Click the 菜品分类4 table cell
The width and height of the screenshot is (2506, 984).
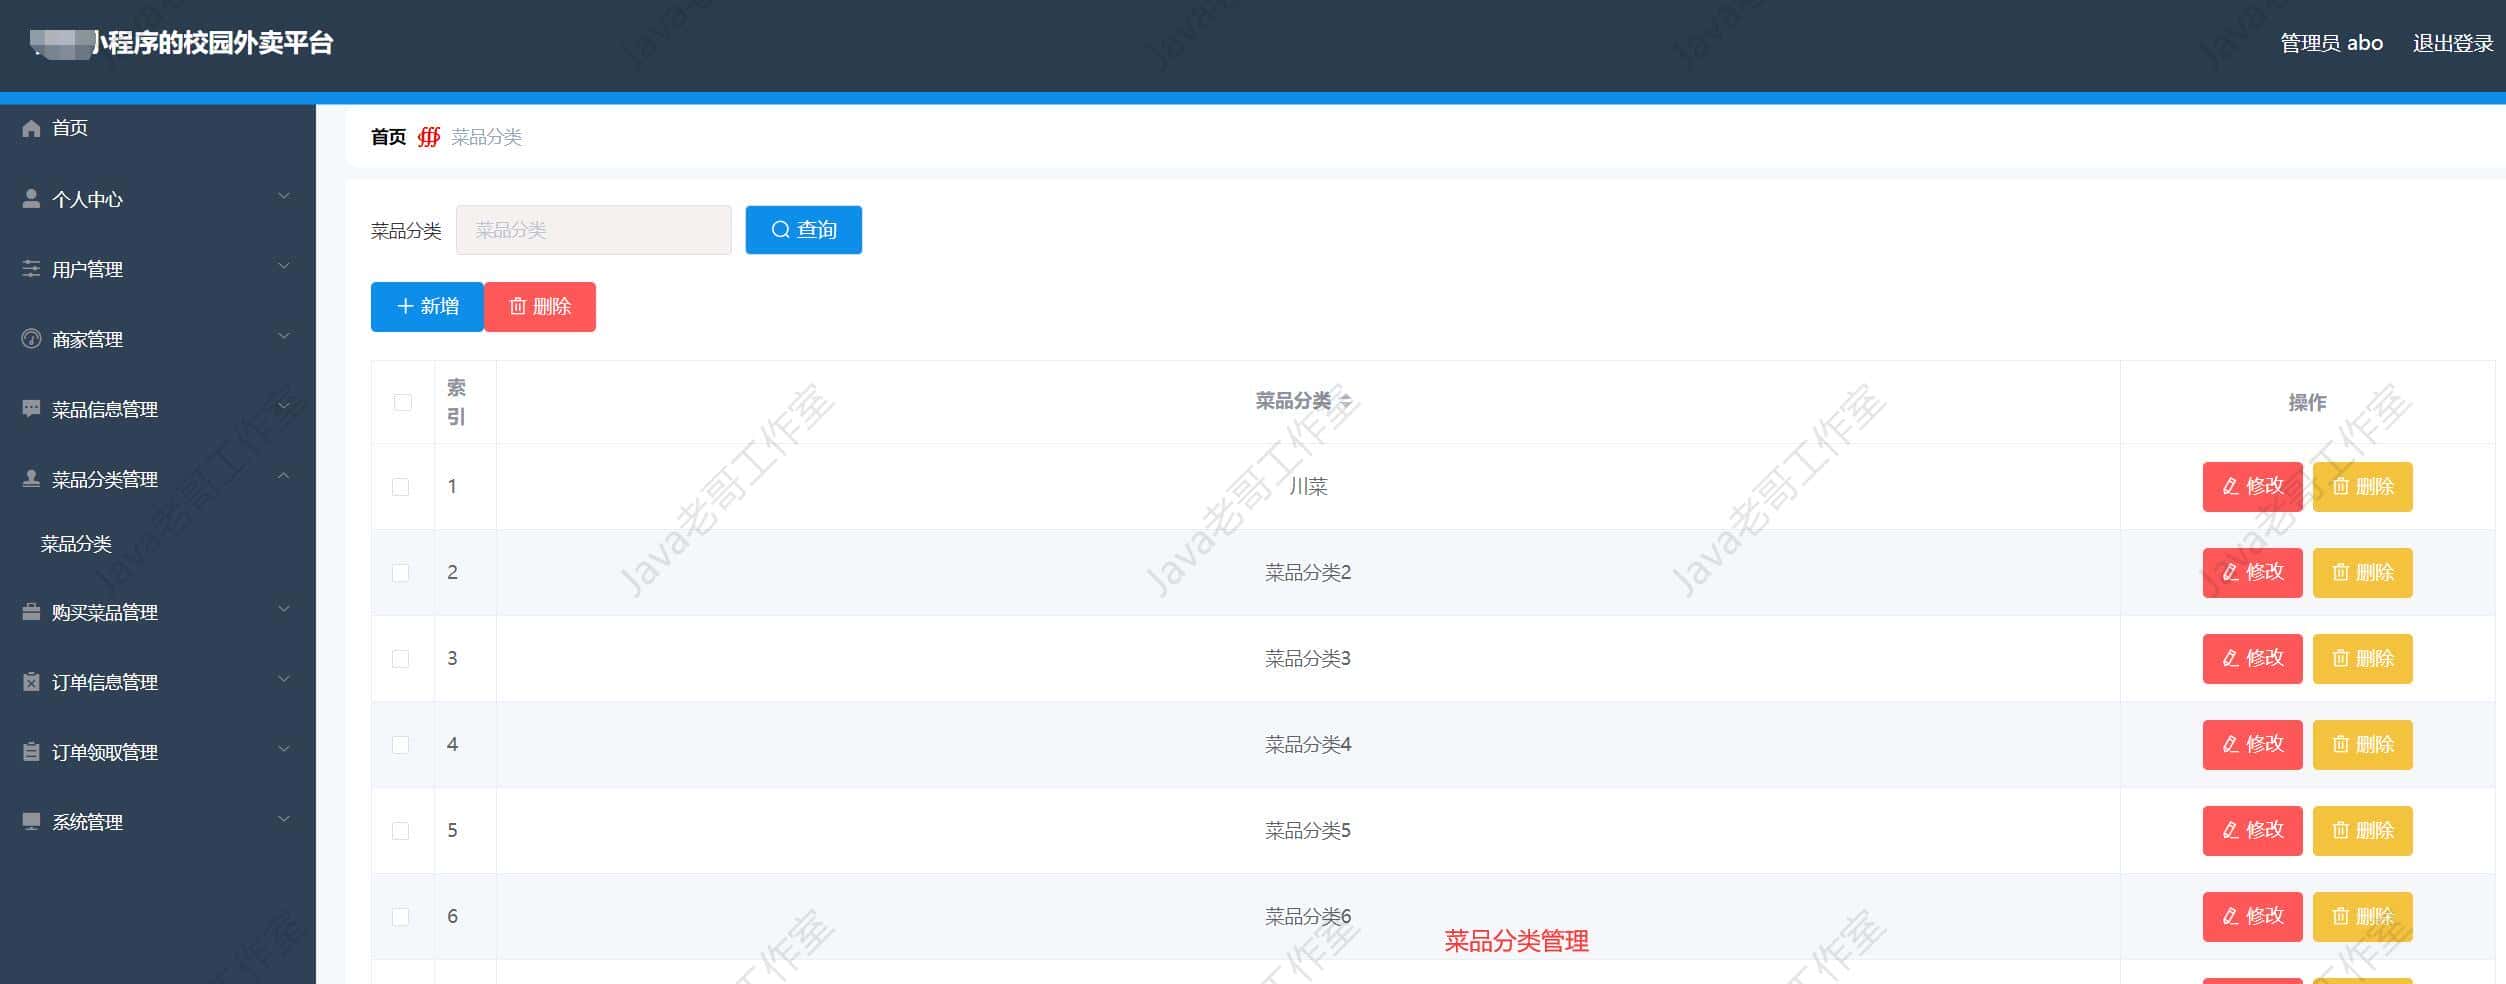(x=1308, y=745)
